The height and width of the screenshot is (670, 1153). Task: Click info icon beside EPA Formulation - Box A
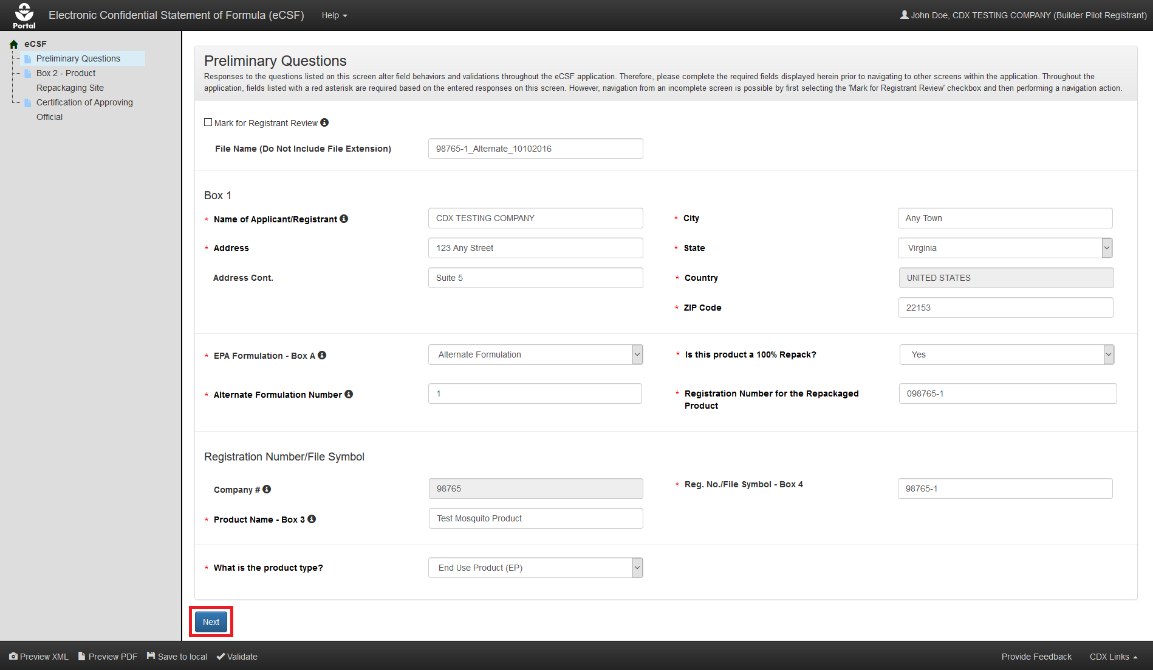322,355
